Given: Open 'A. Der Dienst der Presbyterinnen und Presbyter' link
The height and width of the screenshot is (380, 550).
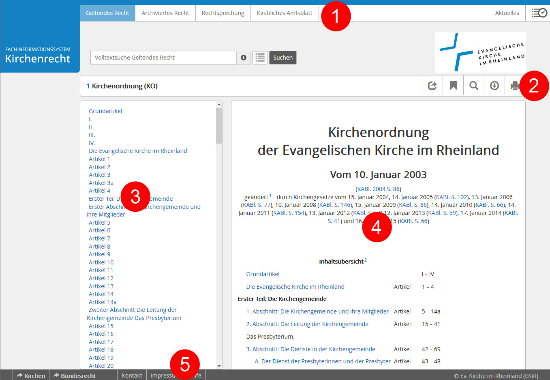Looking at the screenshot, I should click(x=322, y=361).
